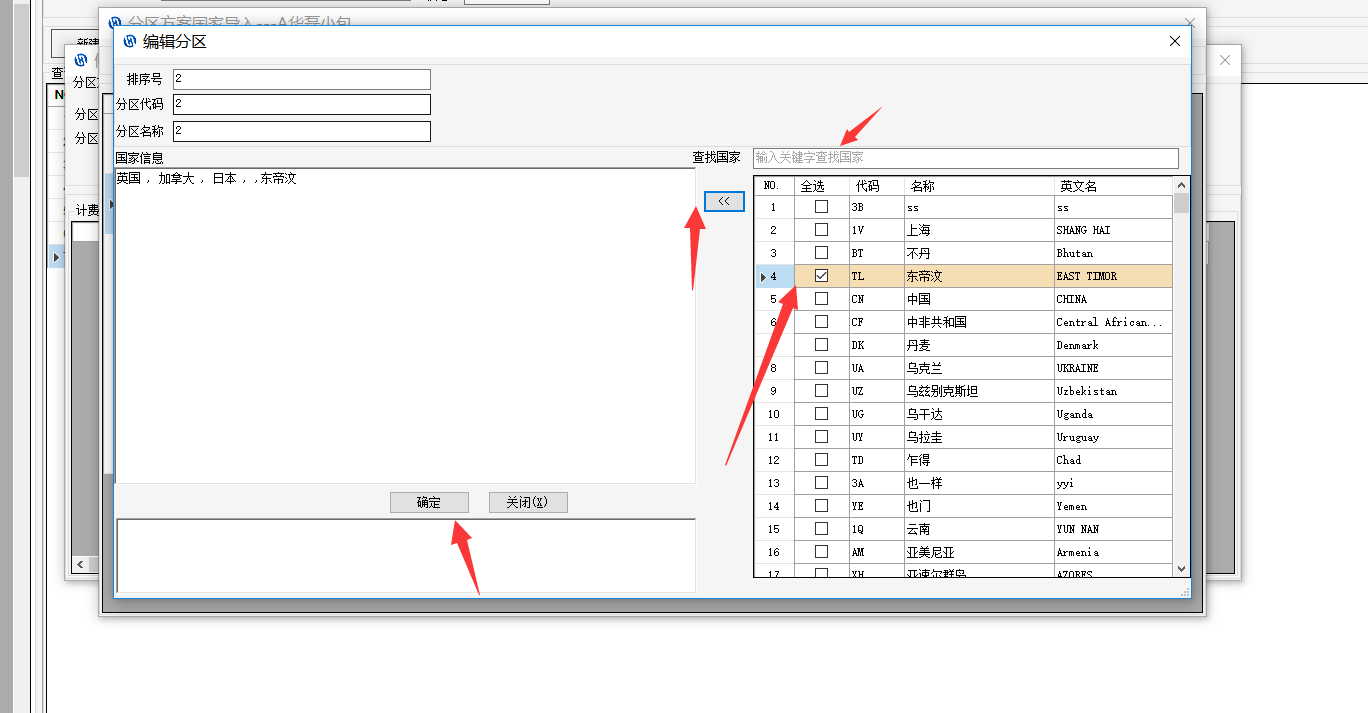The width and height of the screenshot is (1368, 713).
Task: Click the << add country button
Action: tap(724, 201)
